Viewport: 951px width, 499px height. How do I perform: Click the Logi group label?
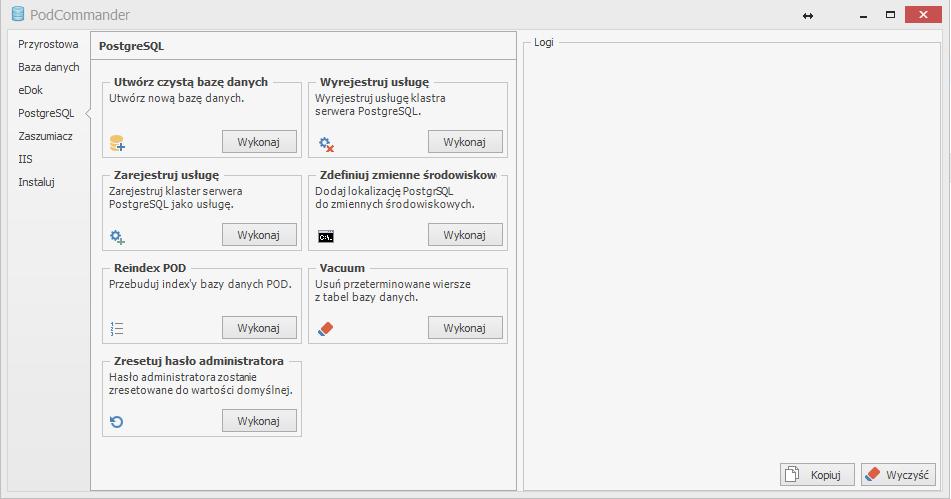click(x=543, y=42)
